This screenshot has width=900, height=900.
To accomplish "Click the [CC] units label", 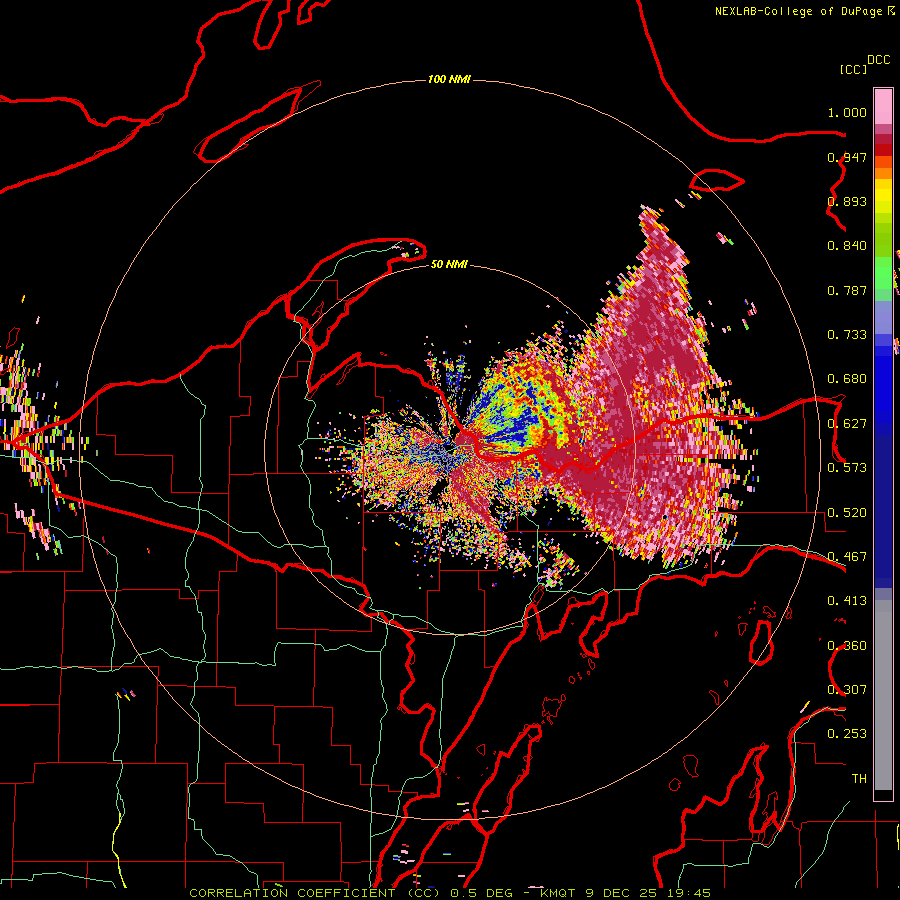I will 853,69.
